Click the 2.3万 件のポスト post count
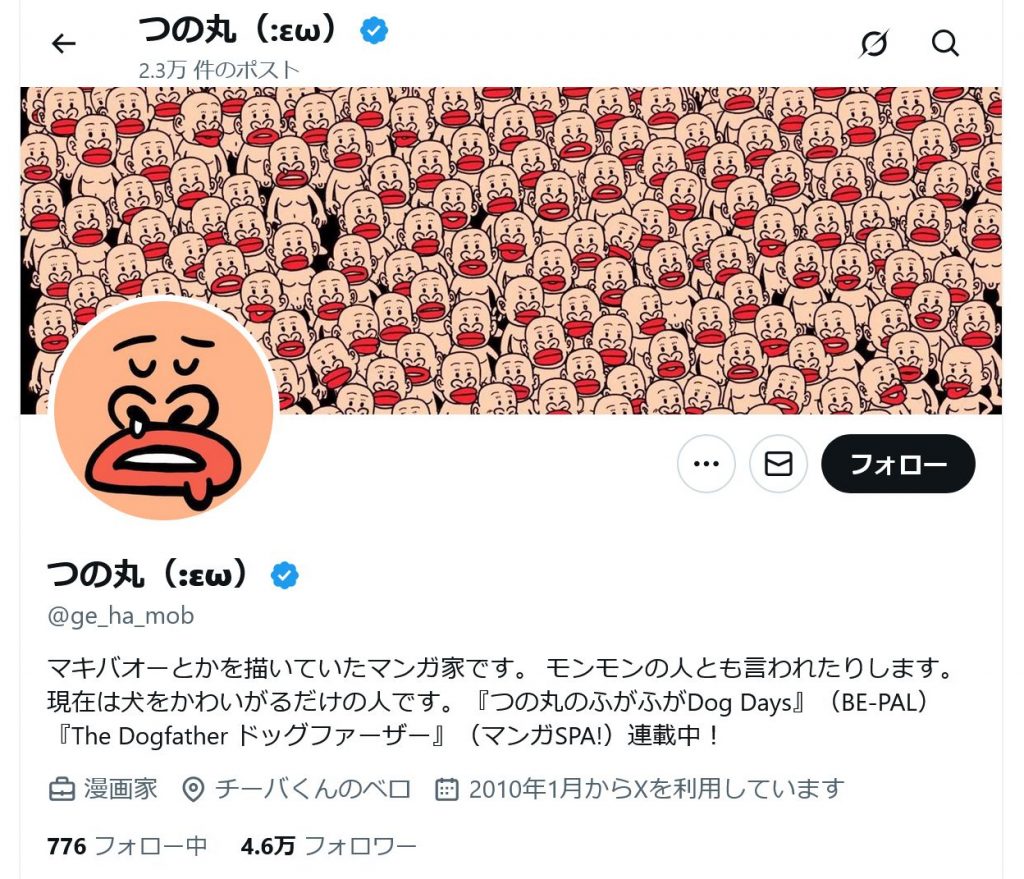The width and height of the screenshot is (1024, 879). (x=219, y=70)
